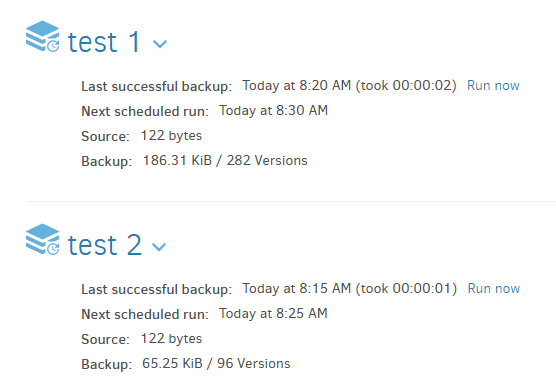The width and height of the screenshot is (556, 385).
Task: Click the test 2 backup job icon
Action: (43, 239)
